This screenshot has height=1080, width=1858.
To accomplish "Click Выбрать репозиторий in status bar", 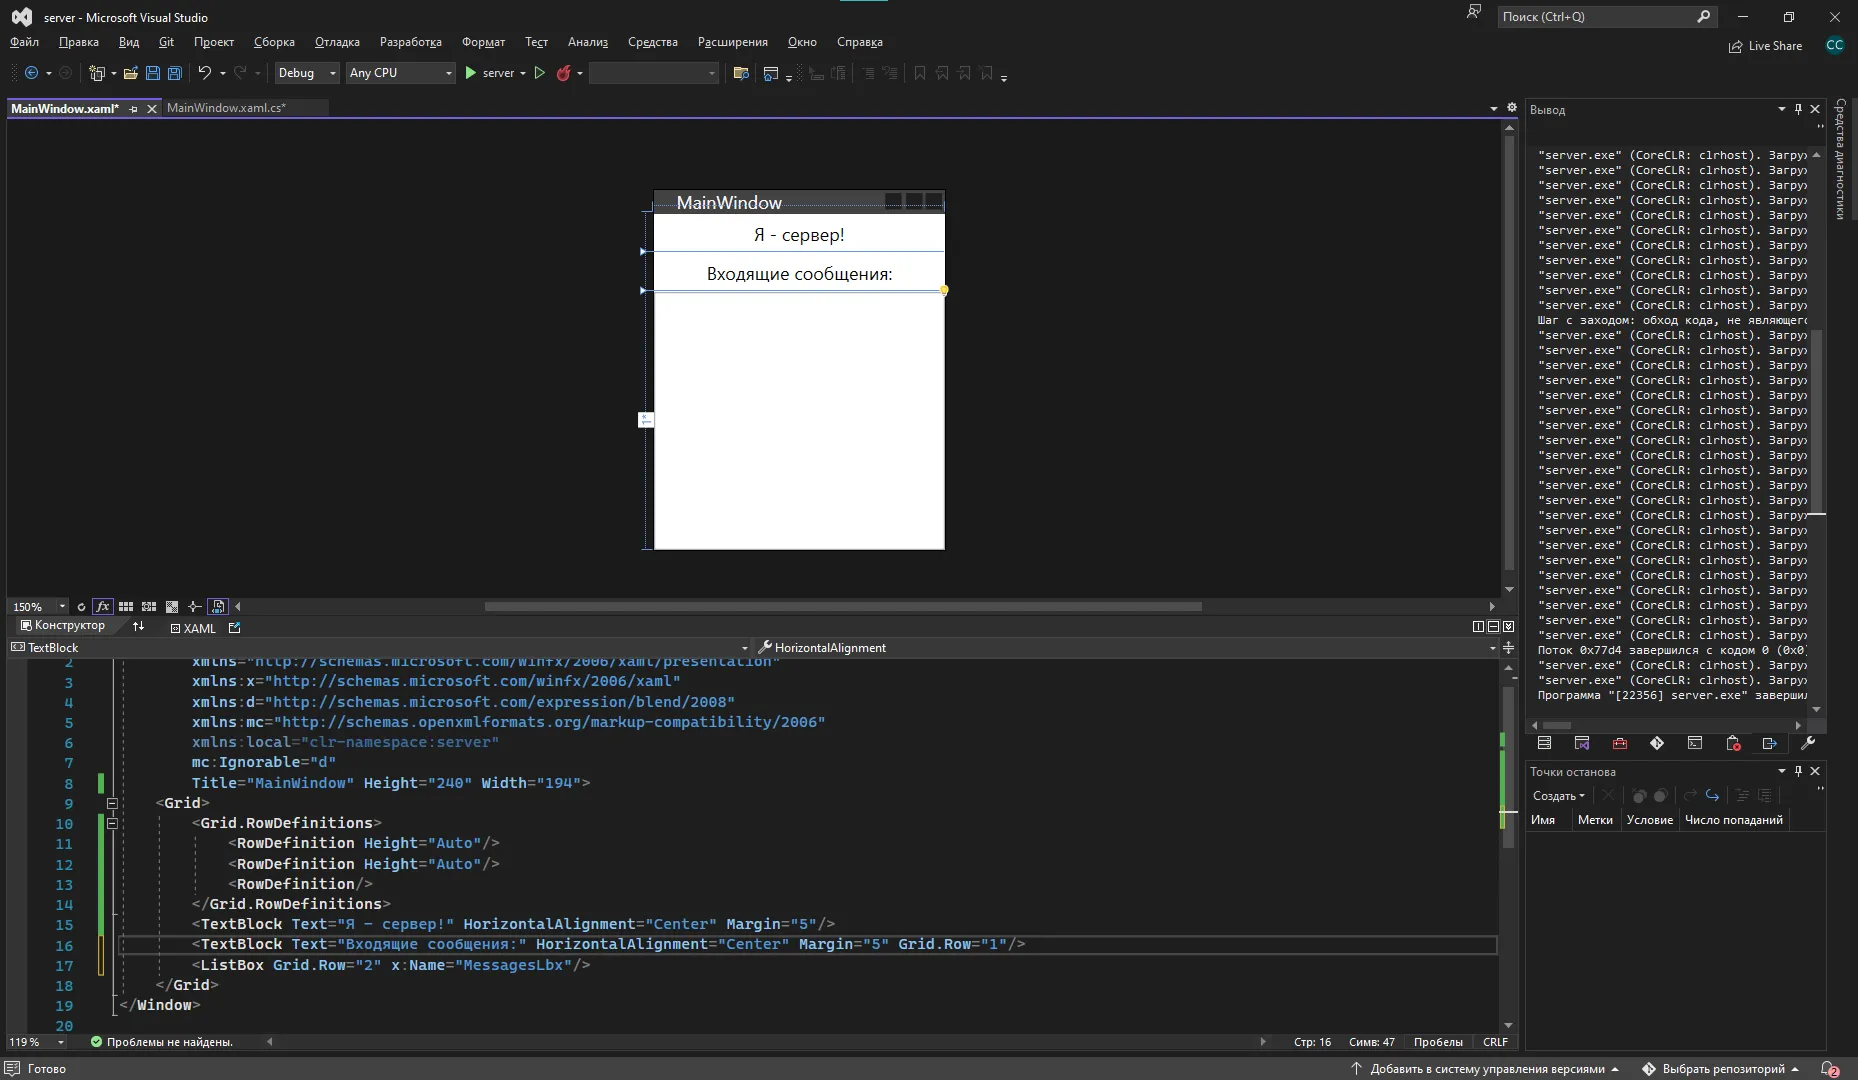I will 1723,1069.
